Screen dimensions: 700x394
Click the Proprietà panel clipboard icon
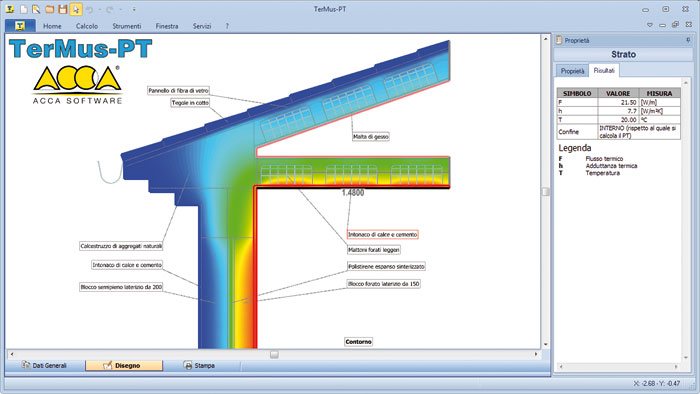[x=558, y=40]
